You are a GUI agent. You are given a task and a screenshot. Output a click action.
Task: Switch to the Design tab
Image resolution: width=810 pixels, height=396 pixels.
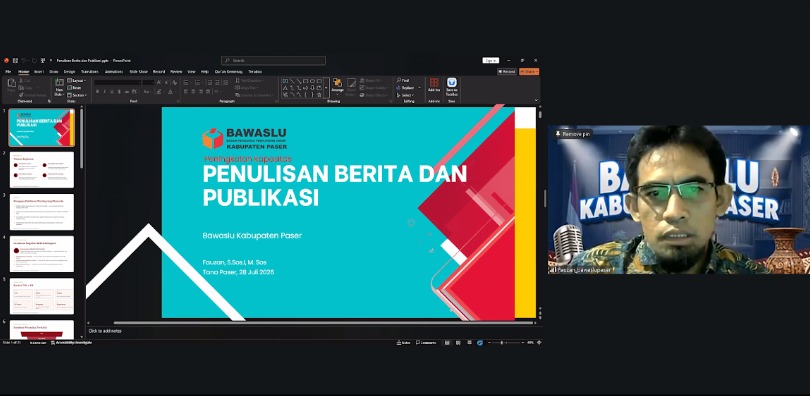69,71
